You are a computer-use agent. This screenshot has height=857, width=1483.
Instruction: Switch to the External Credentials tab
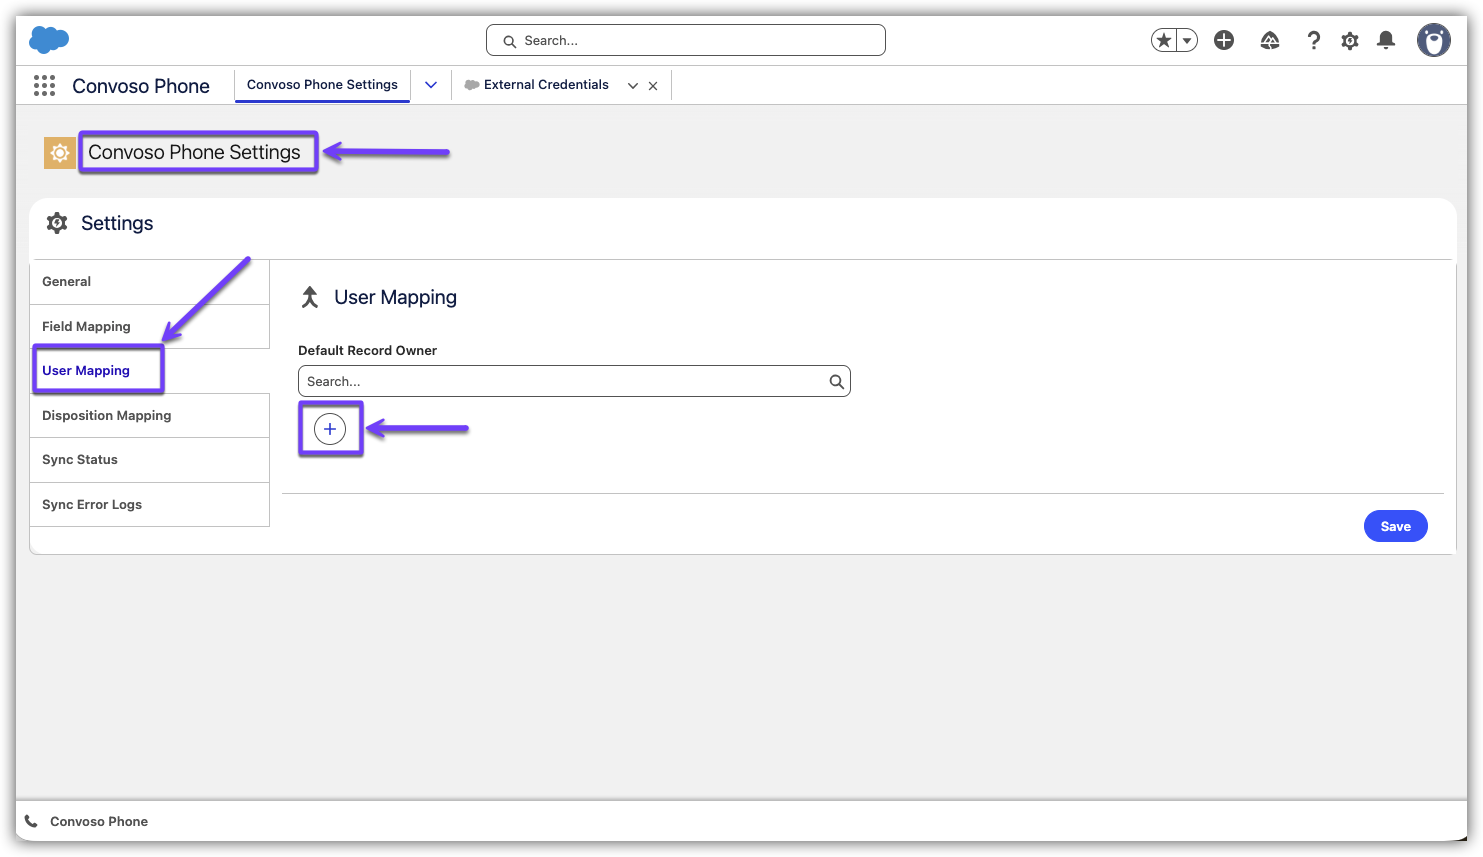[545, 85]
